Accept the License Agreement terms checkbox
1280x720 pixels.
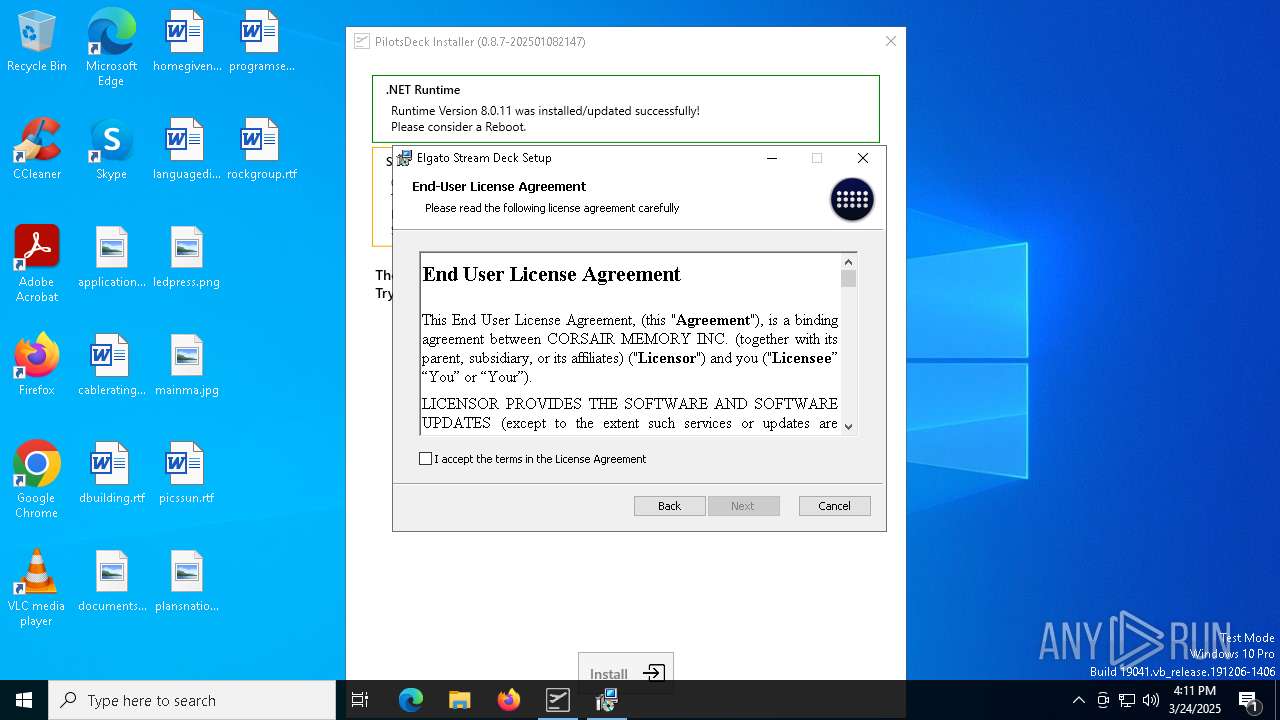426,459
